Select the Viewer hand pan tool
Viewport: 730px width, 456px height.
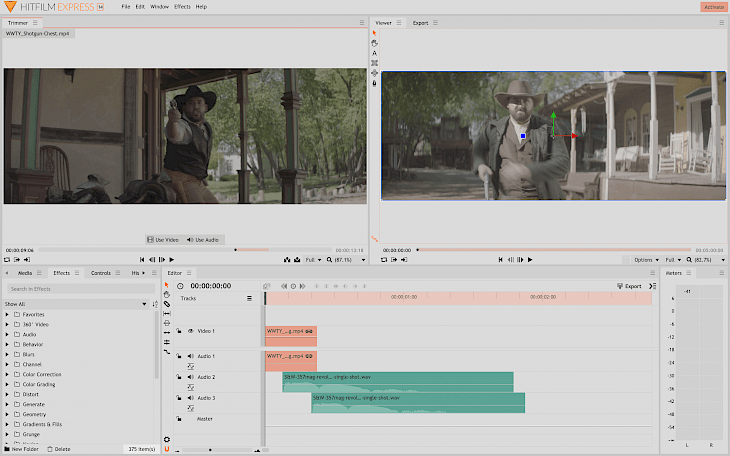point(374,43)
